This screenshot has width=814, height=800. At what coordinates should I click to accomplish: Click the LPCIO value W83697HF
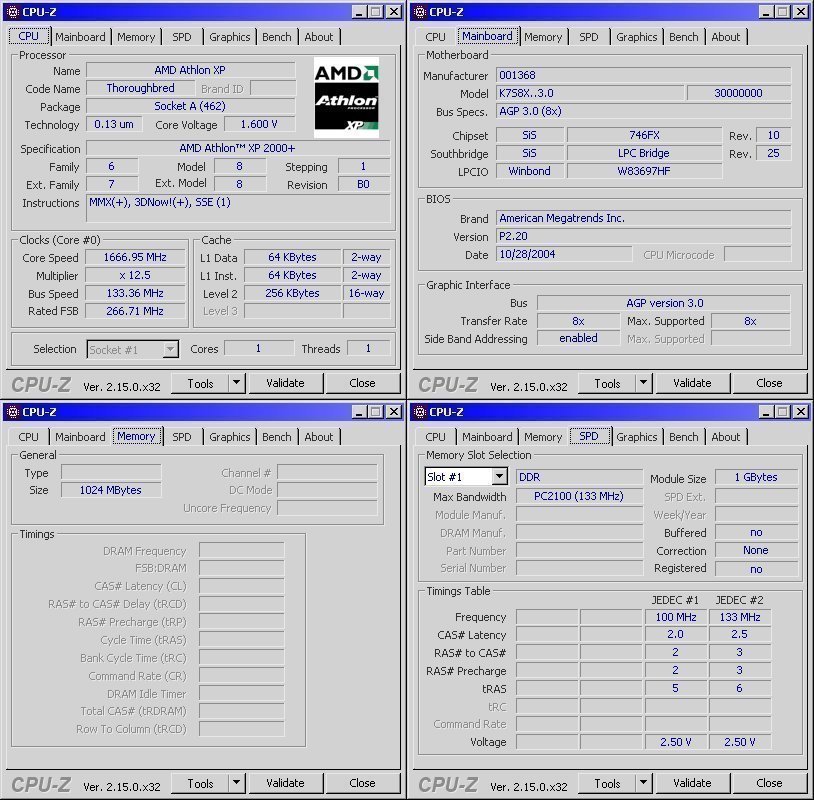click(x=644, y=171)
